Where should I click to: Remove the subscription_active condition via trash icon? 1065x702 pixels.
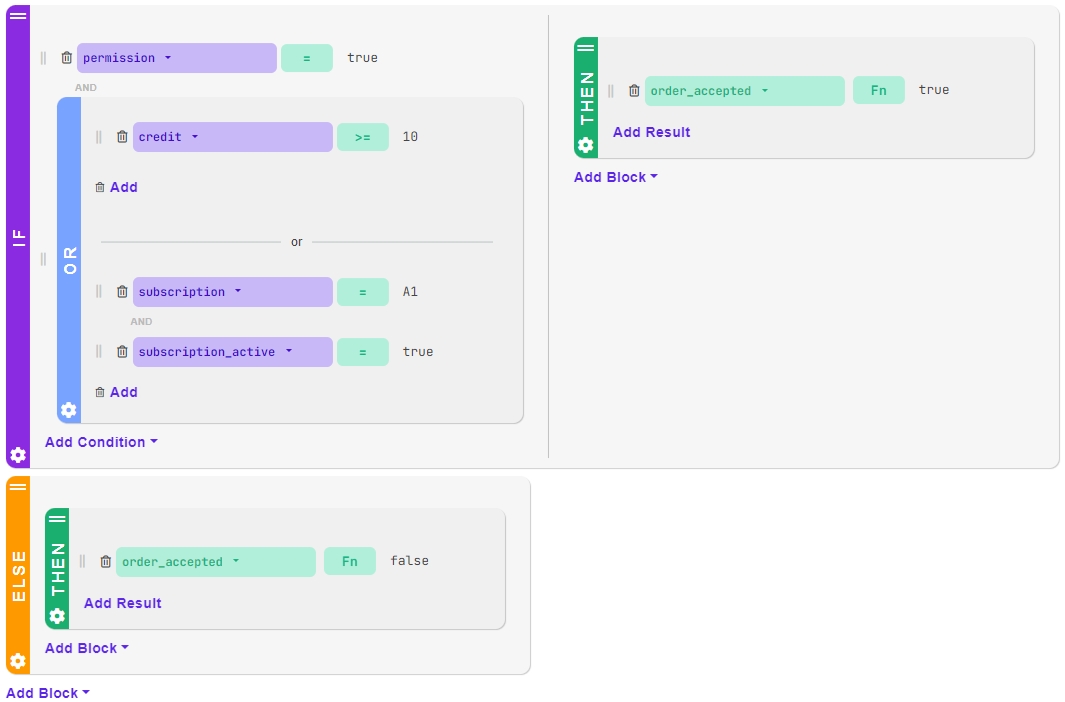(122, 352)
